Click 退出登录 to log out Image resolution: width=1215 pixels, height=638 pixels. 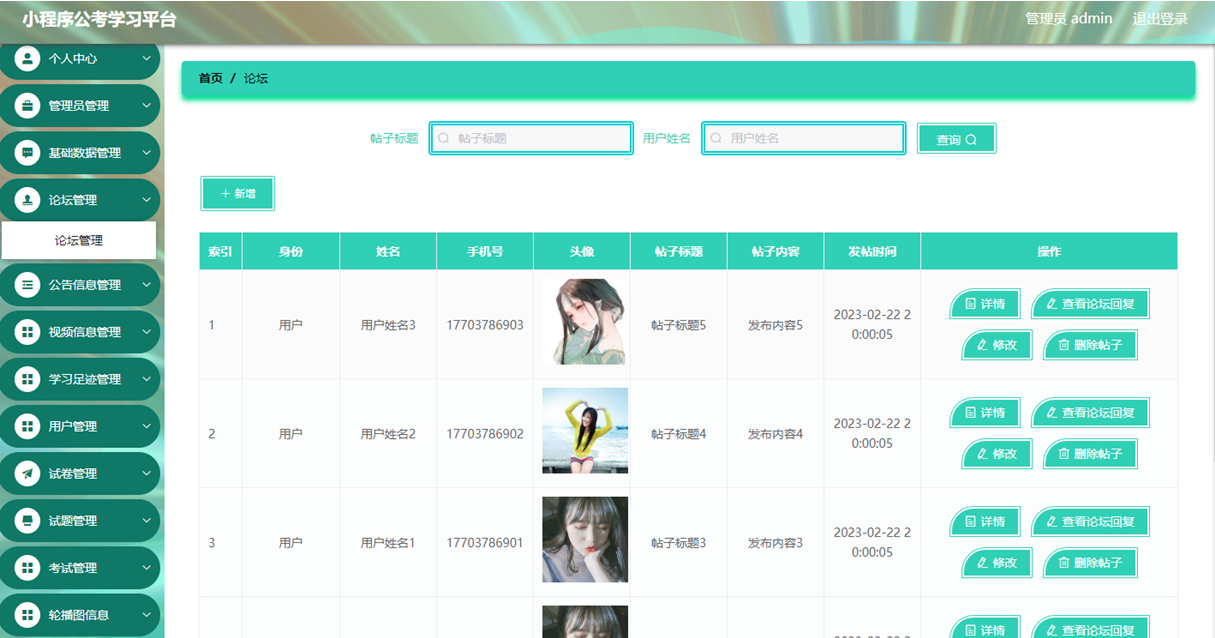[1160, 18]
